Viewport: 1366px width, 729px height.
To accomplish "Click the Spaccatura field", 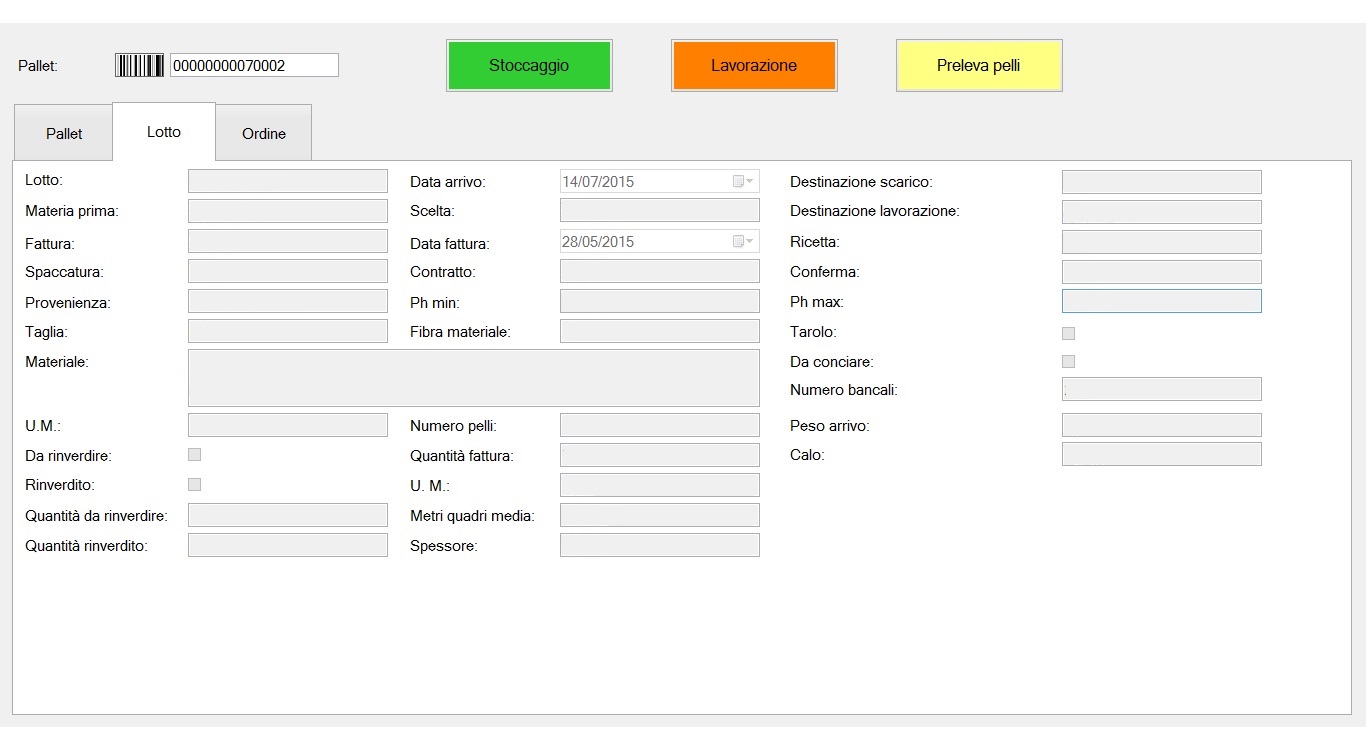I will 288,271.
